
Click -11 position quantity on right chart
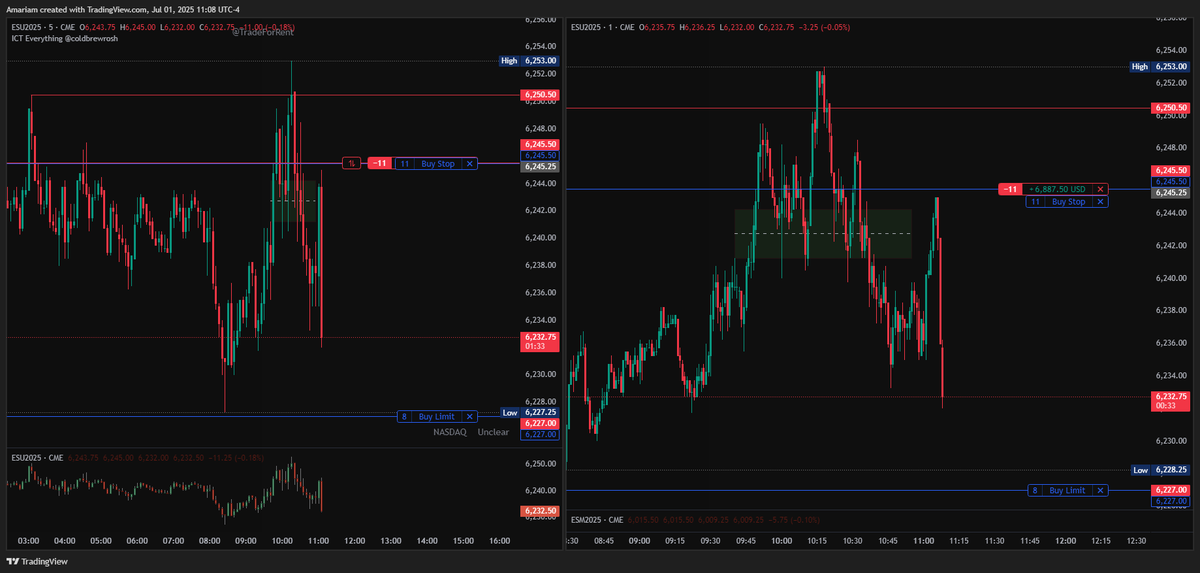1011,189
